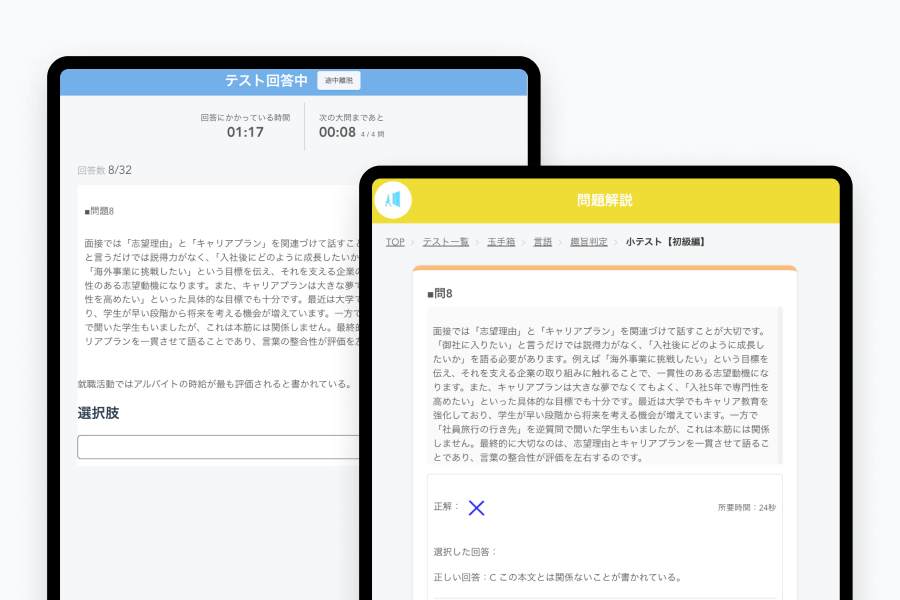
Task: Click 小テスト【初級編】 breadcrumb item
Action: point(665,242)
